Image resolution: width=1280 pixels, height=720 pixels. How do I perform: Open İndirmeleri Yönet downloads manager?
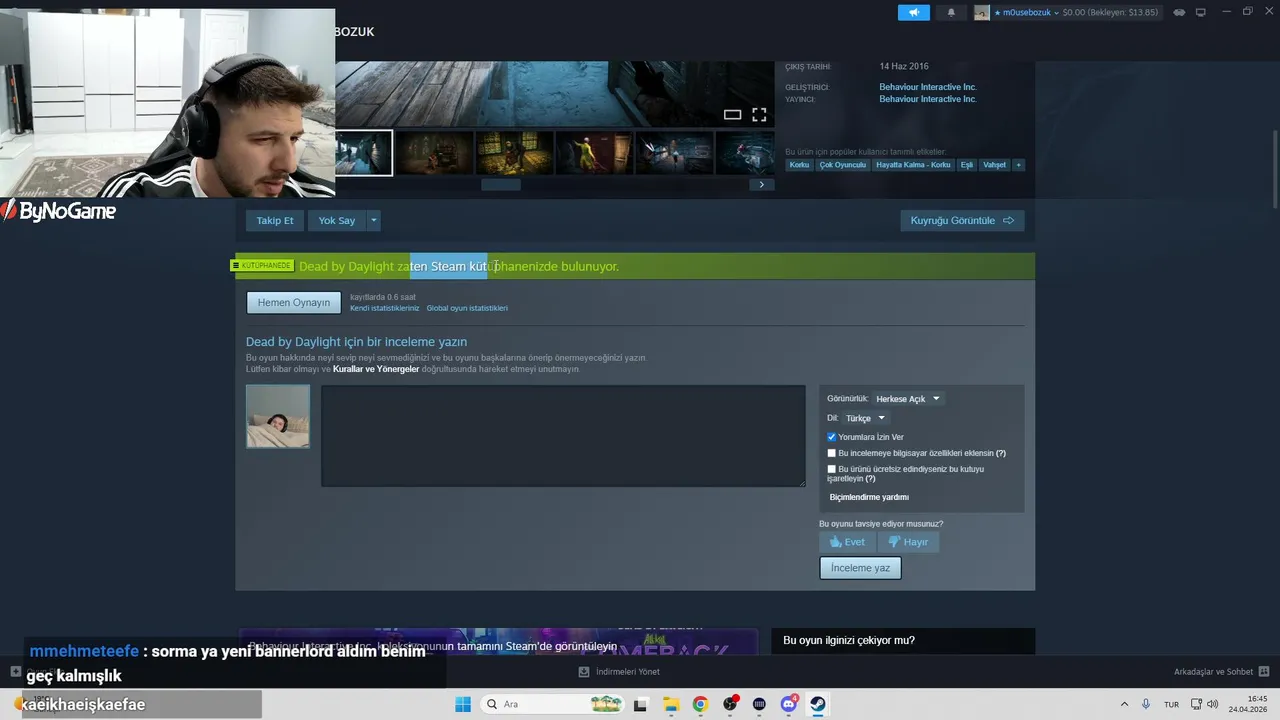[619, 672]
